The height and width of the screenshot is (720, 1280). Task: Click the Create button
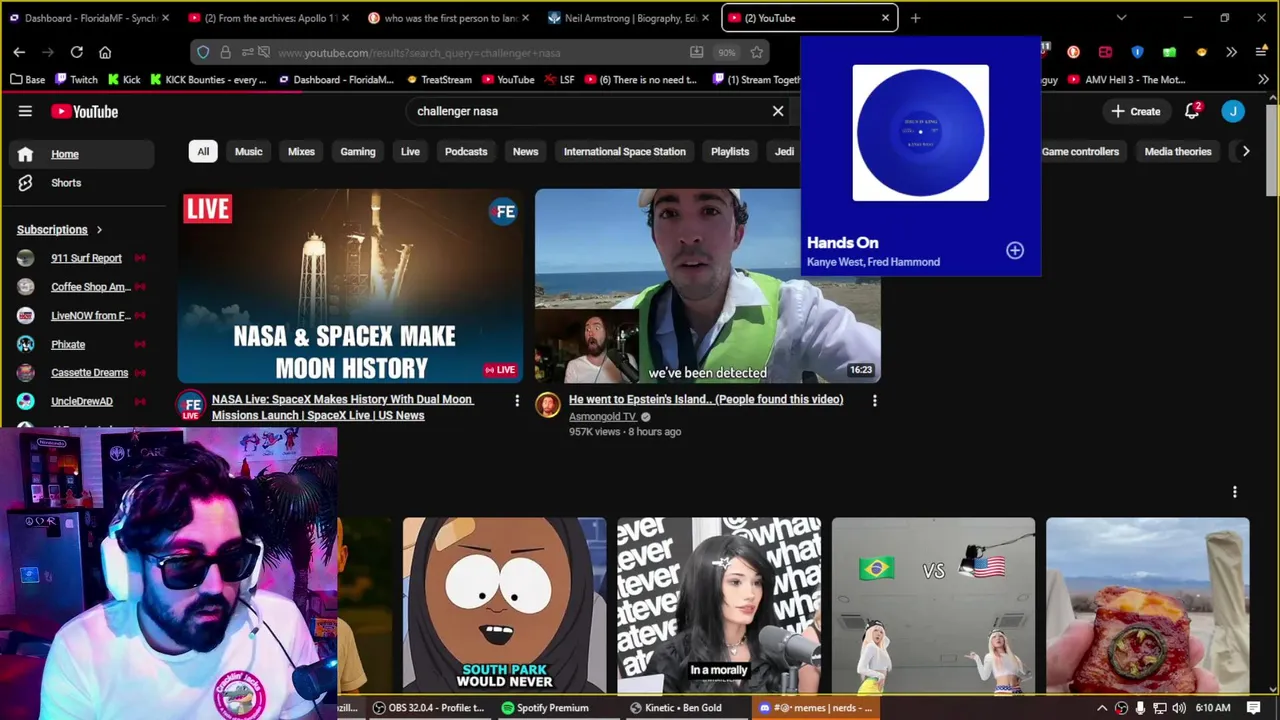(x=1135, y=111)
